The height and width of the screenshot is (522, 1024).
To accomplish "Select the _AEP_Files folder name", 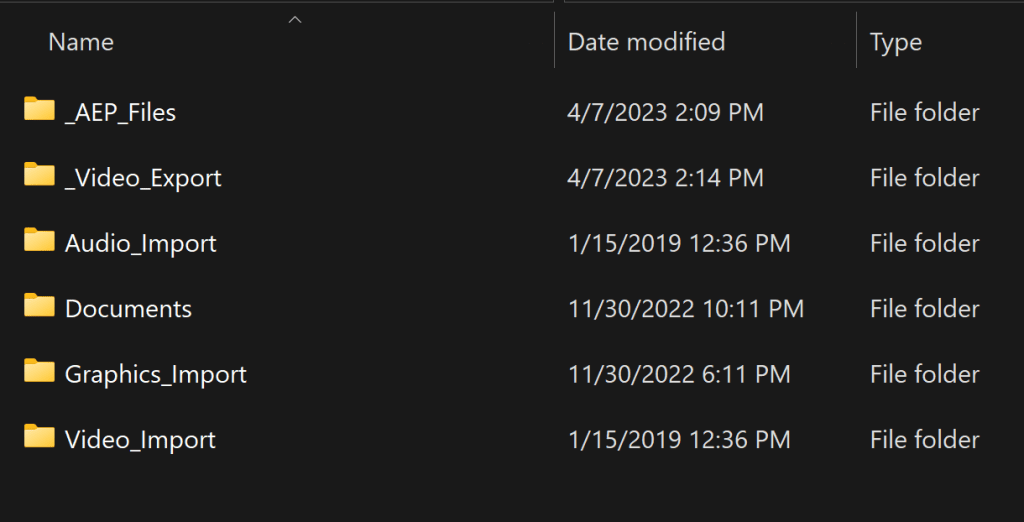I will click(120, 113).
